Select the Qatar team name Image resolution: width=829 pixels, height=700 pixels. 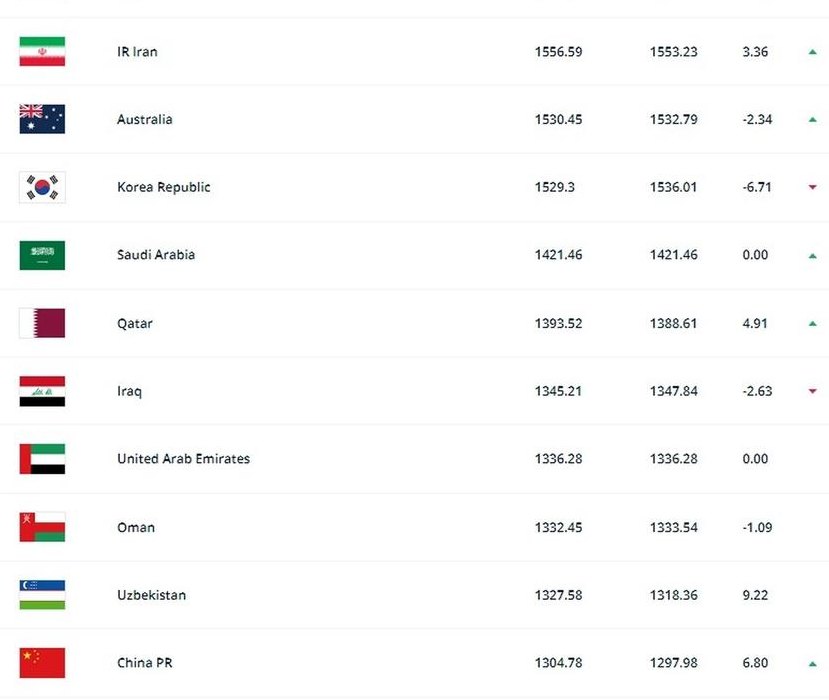(x=135, y=324)
